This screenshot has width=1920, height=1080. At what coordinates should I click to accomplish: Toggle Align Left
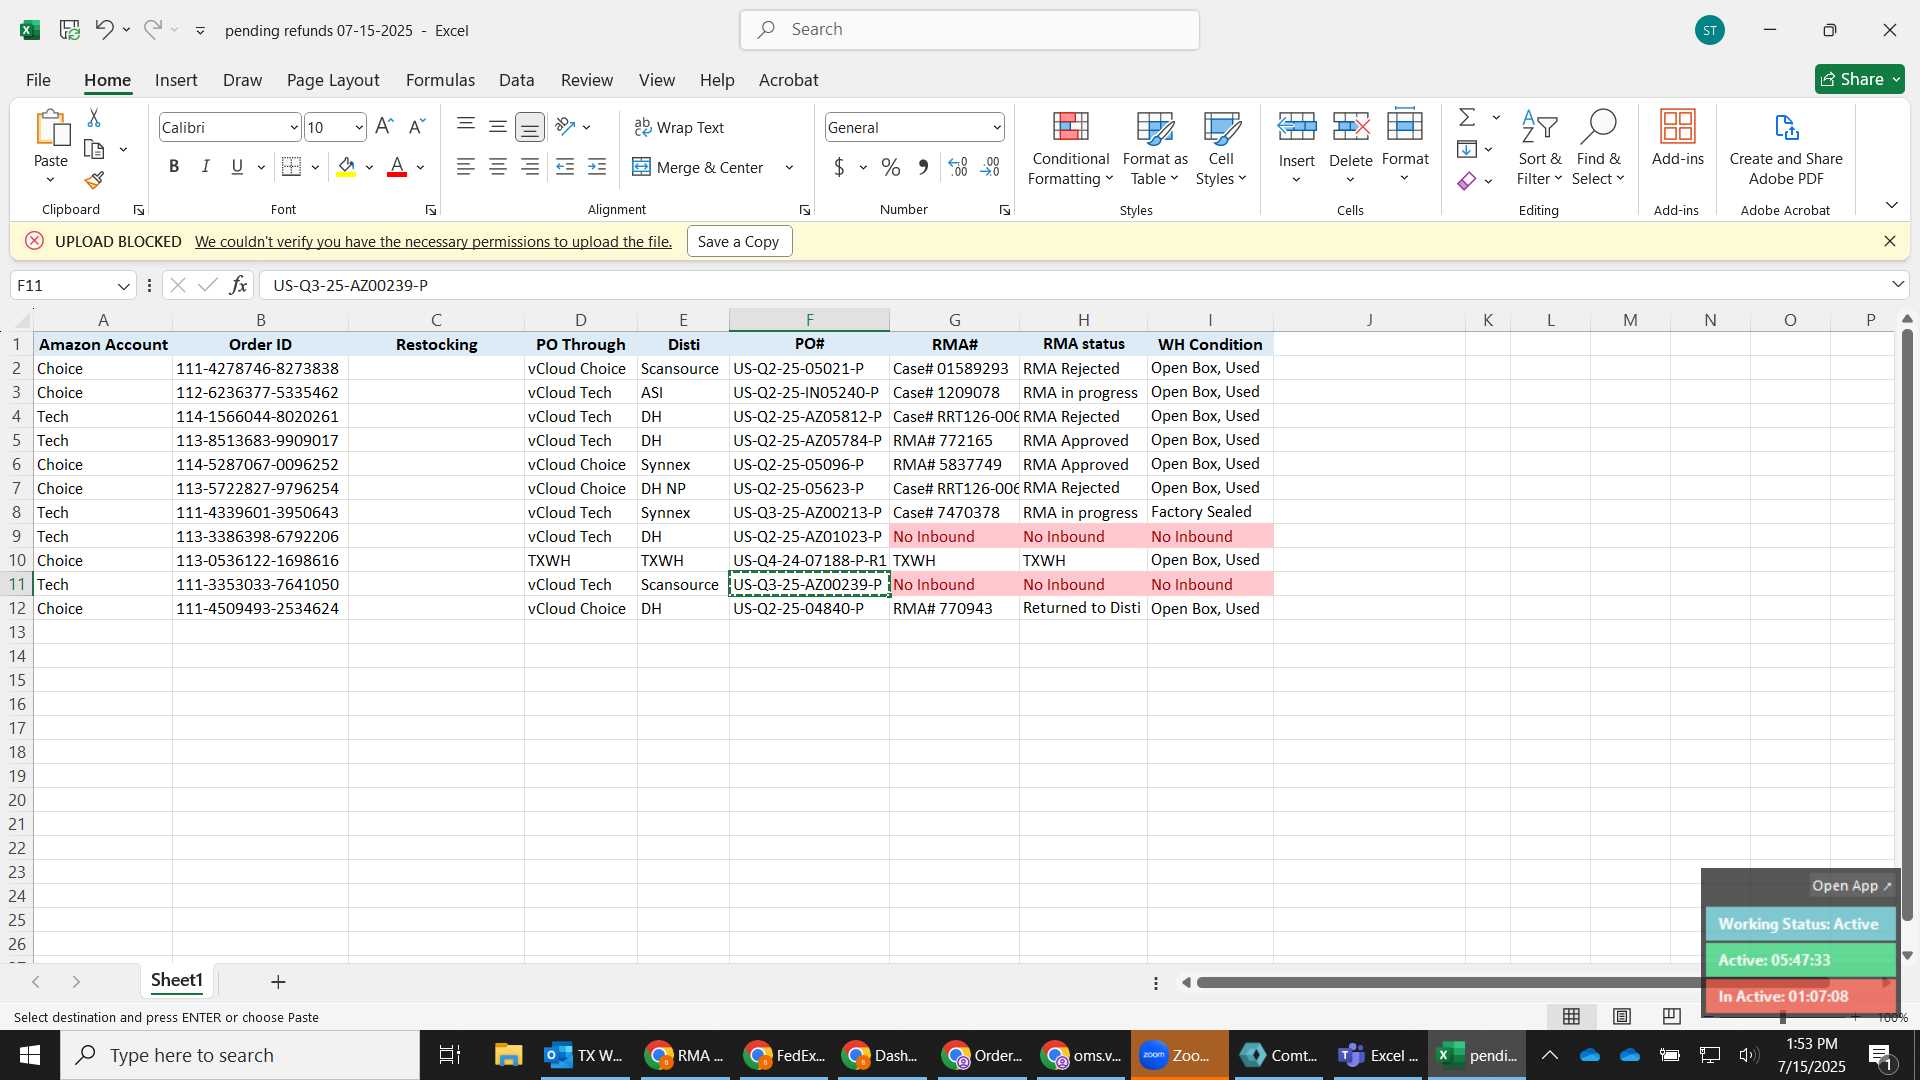point(466,167)
